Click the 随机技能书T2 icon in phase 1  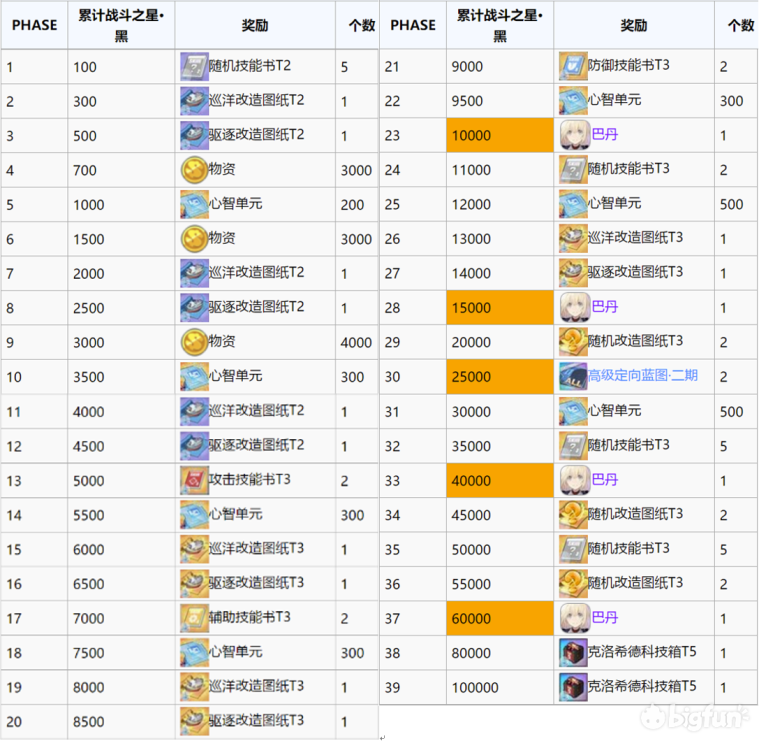click(194, 66)
